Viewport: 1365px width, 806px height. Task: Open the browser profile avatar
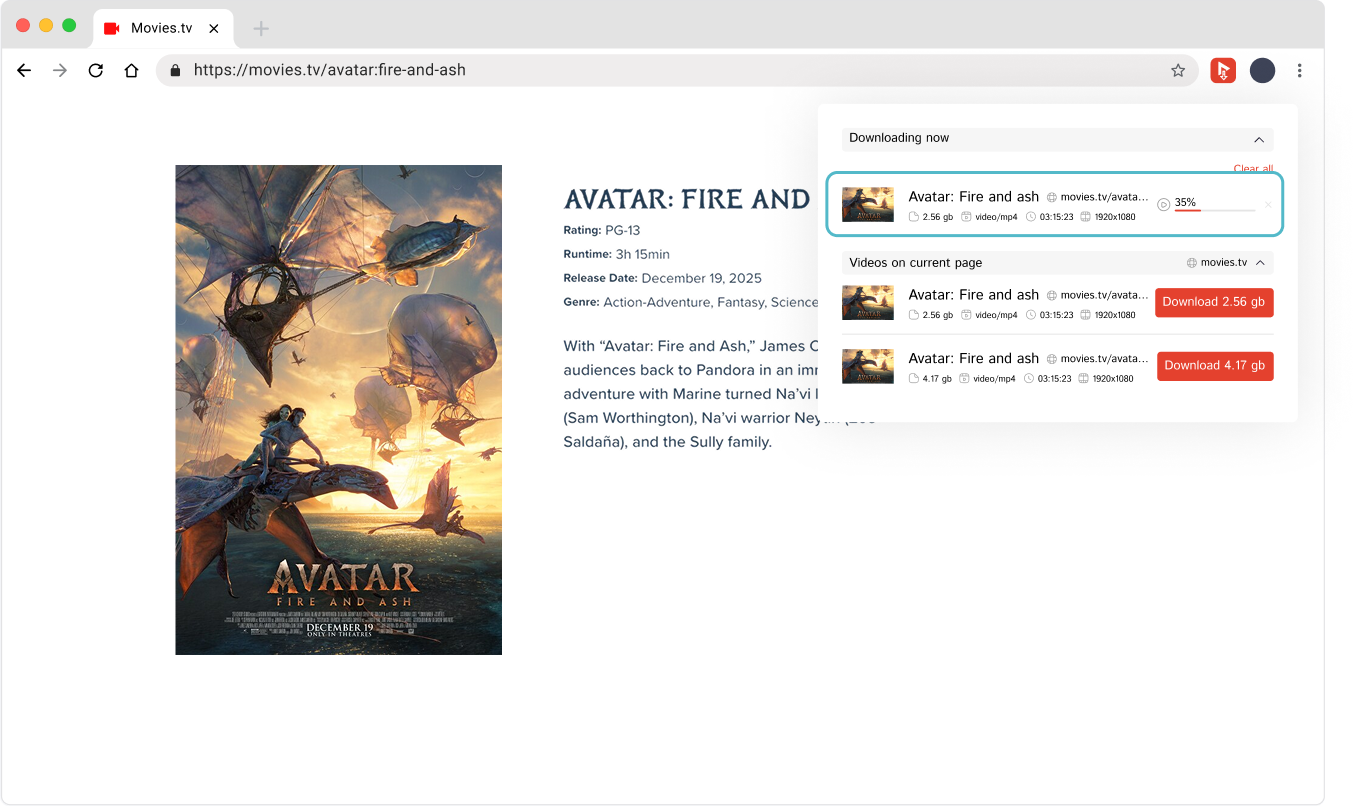pos(1262,70)
